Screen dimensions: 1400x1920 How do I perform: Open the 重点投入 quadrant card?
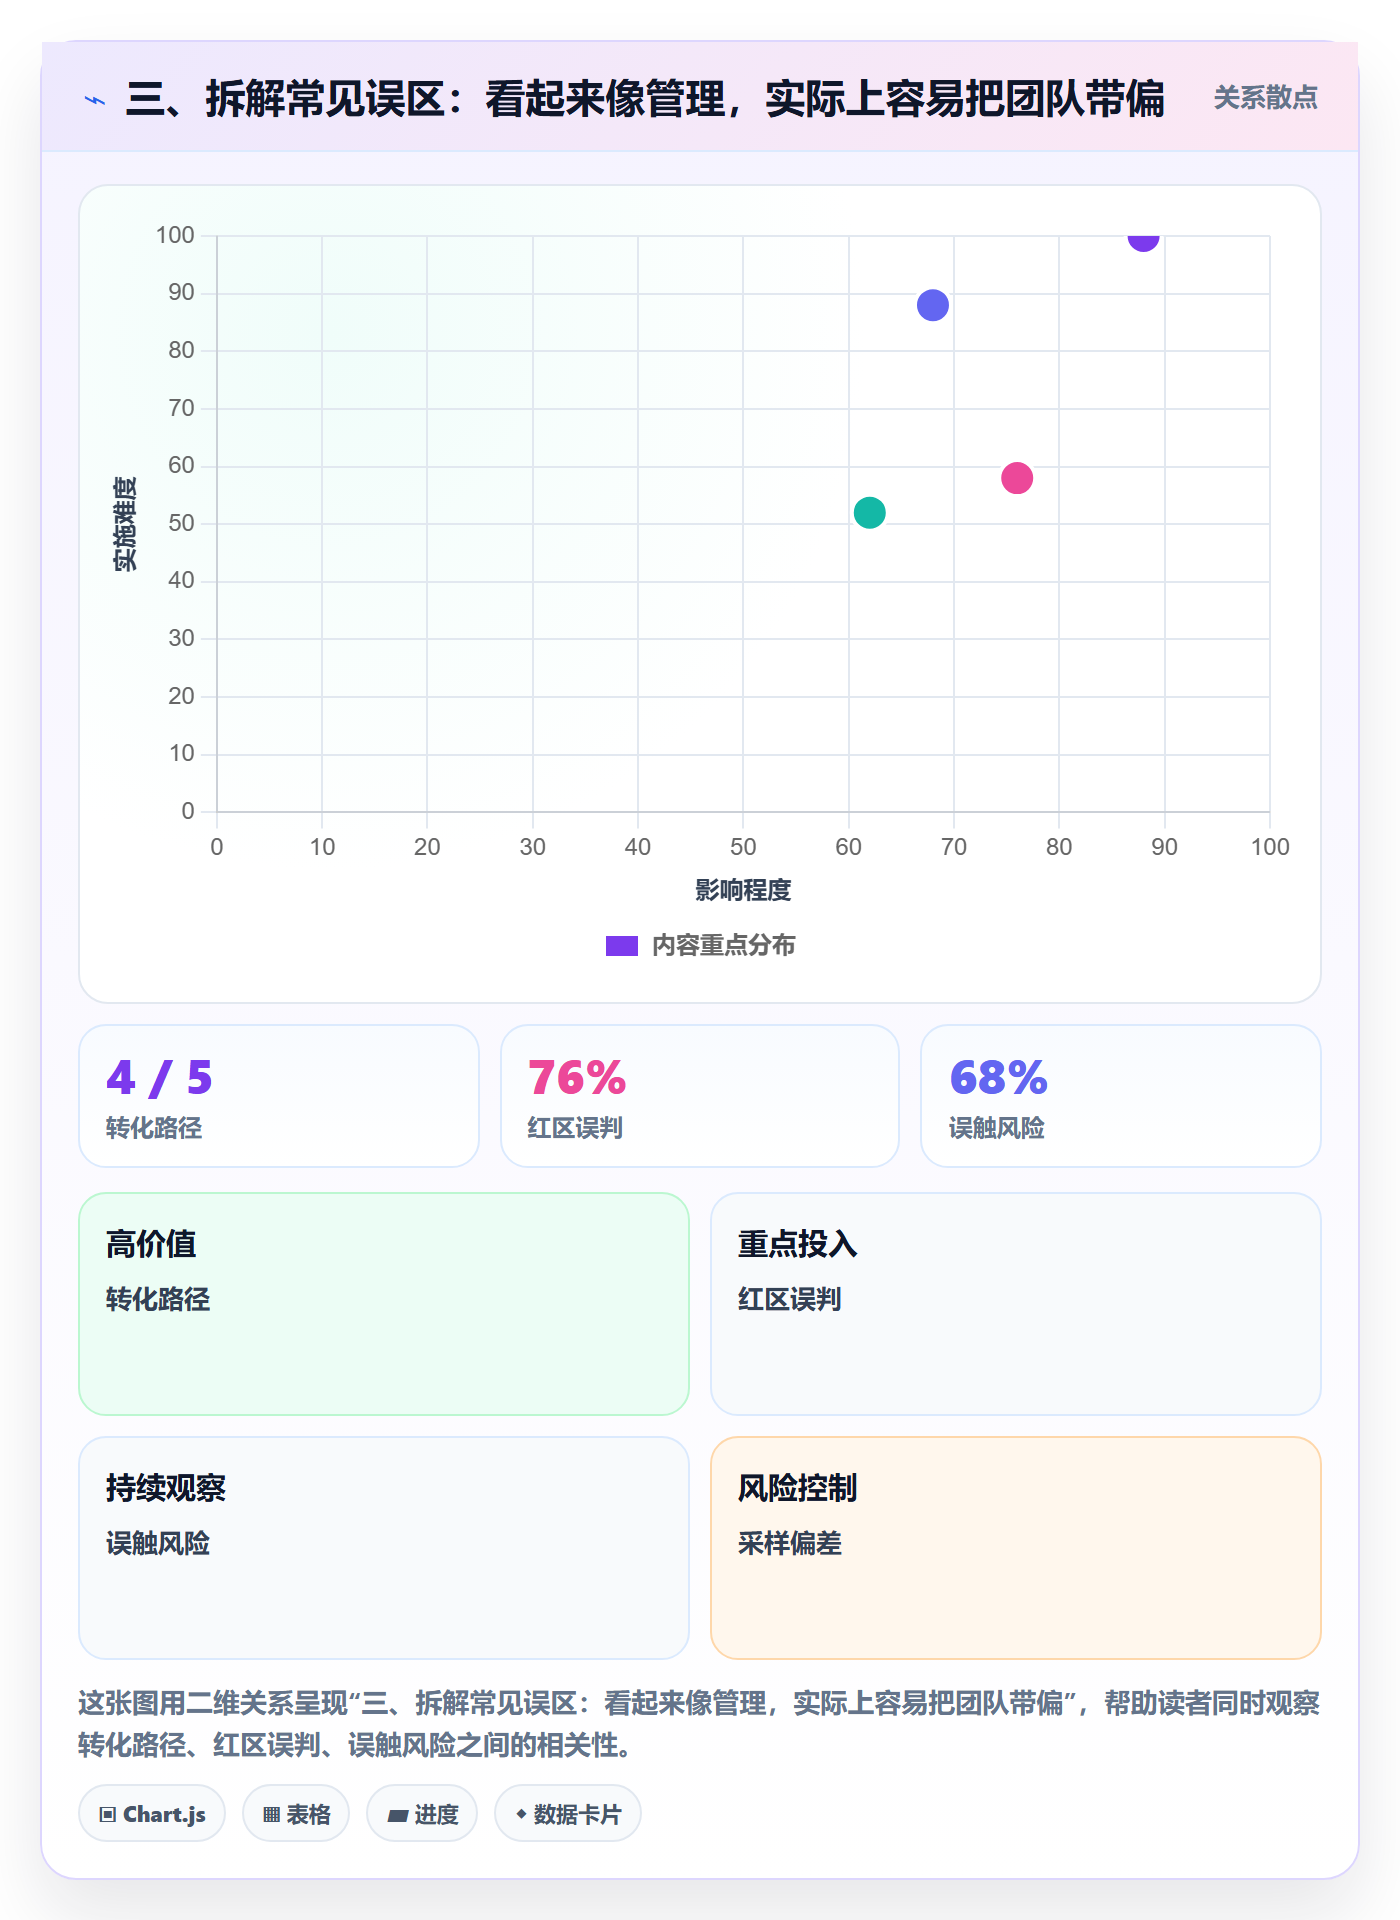click(1016, 1304)
